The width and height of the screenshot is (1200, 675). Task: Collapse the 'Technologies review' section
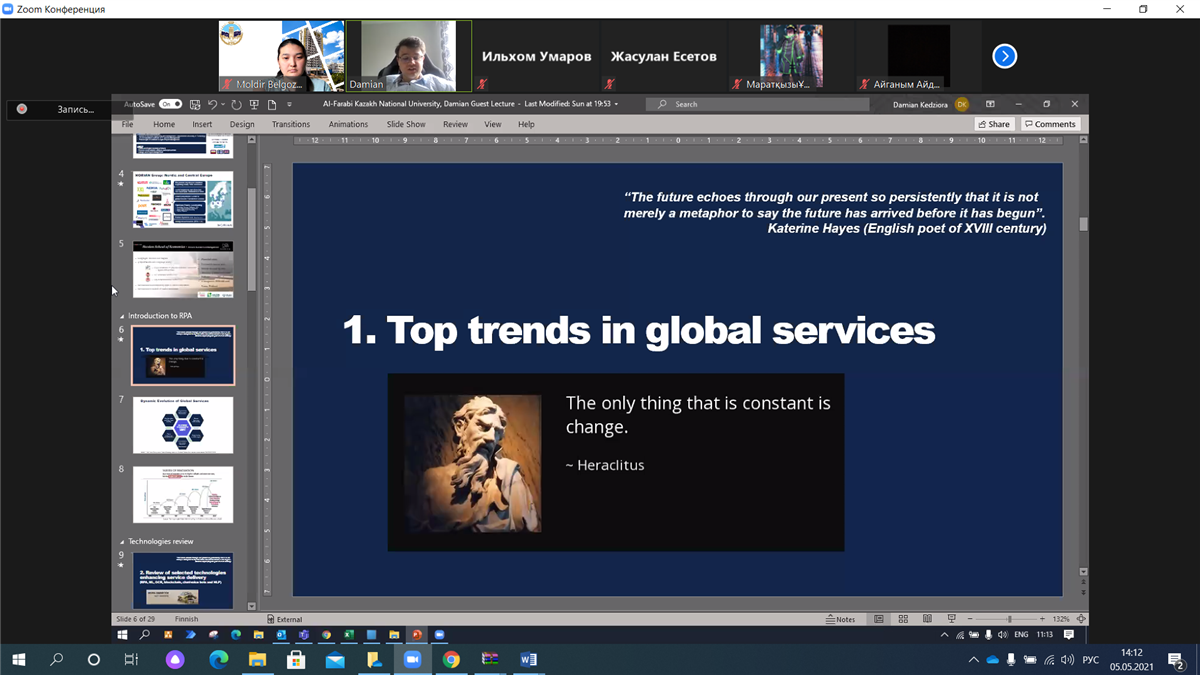[123, 542]
